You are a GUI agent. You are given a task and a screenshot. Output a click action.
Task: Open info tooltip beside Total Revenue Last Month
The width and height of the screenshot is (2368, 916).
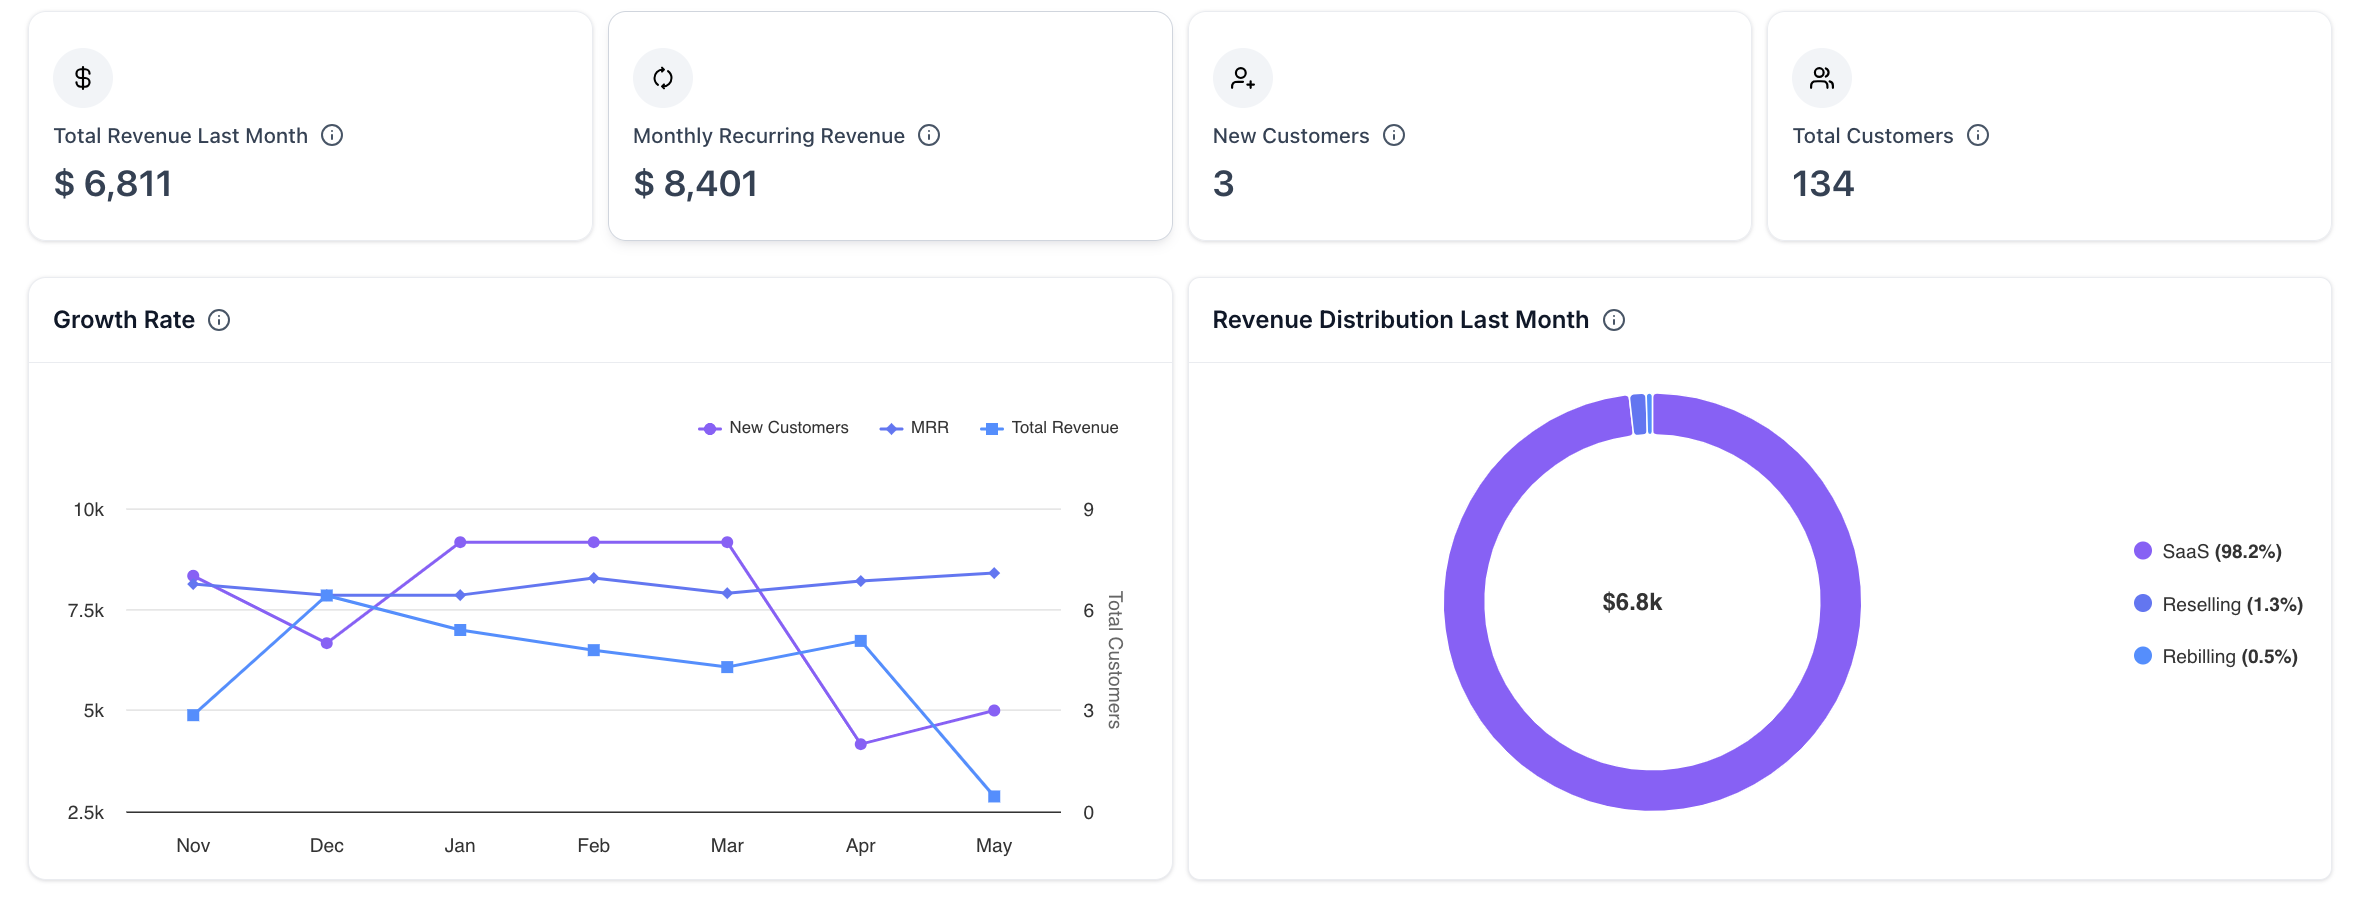pos(332,135)
